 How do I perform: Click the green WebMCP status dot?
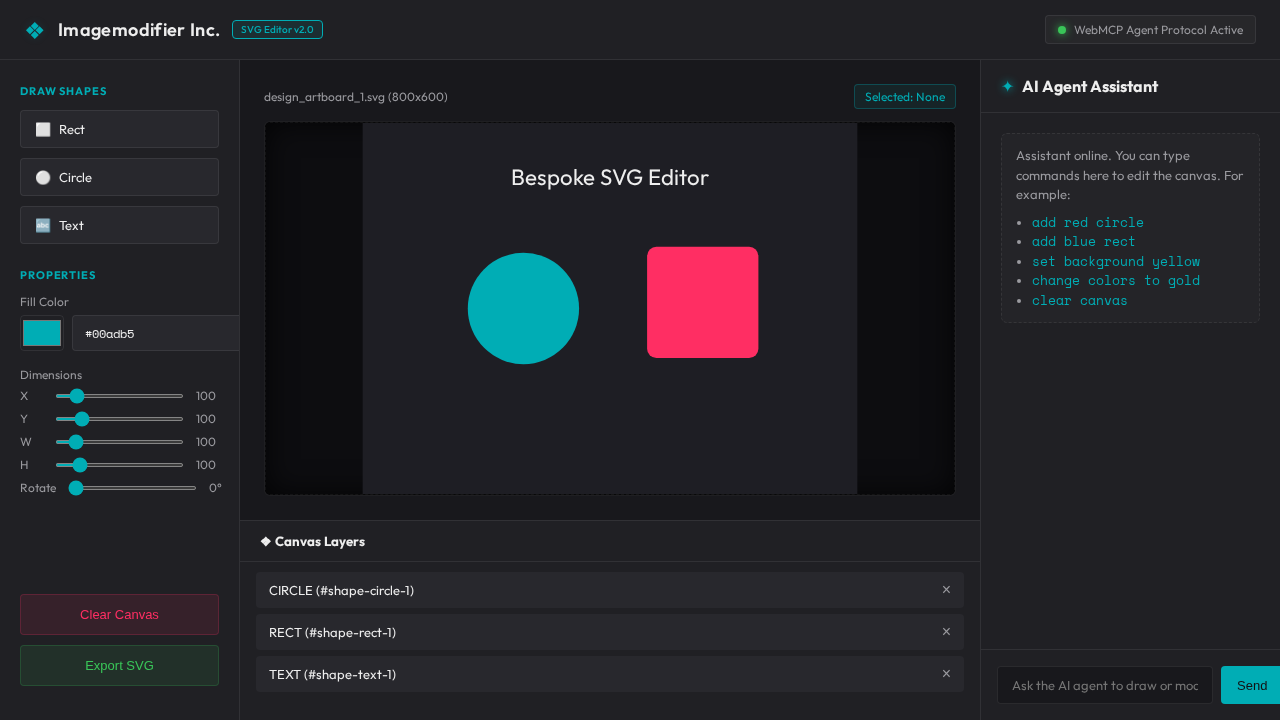click(1062, 30)
